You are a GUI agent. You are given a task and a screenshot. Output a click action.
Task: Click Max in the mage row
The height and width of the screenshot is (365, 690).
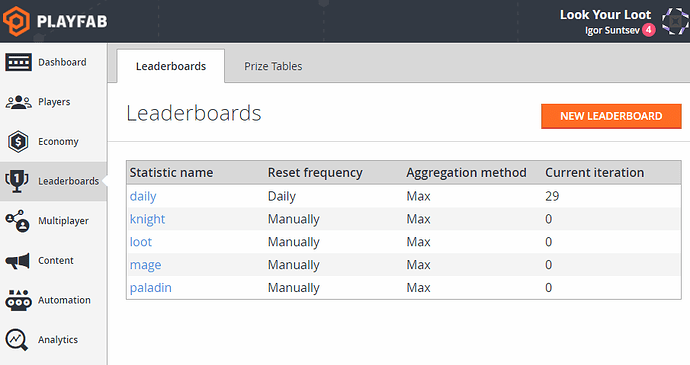click(x=418, y=265)
